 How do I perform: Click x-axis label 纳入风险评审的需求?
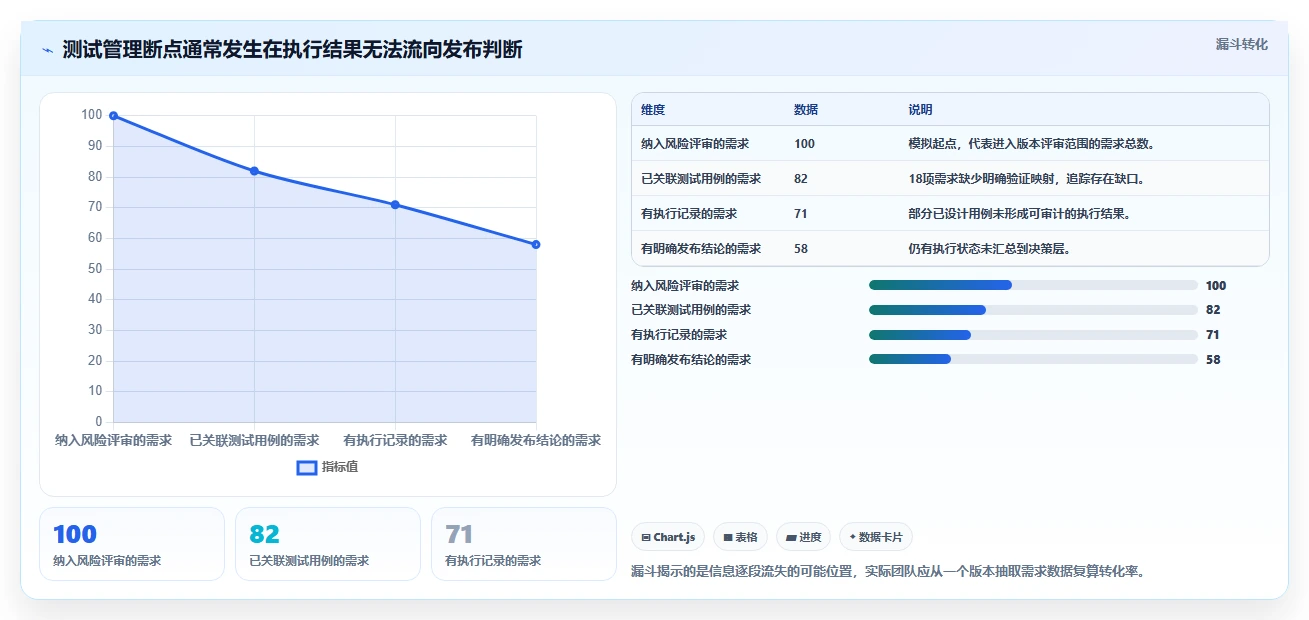pos(113,440)
